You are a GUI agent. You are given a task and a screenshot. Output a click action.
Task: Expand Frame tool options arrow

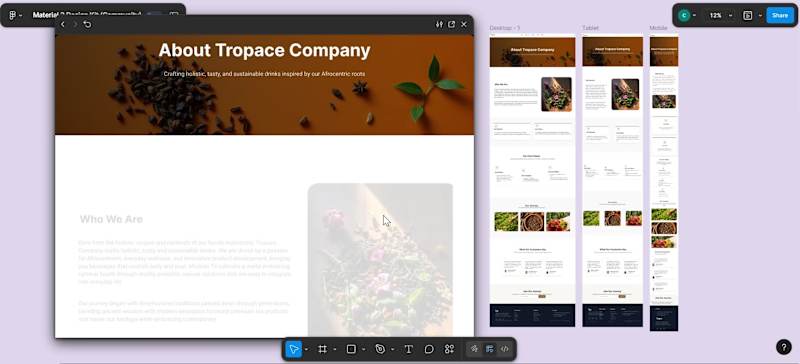click(335, 349)
